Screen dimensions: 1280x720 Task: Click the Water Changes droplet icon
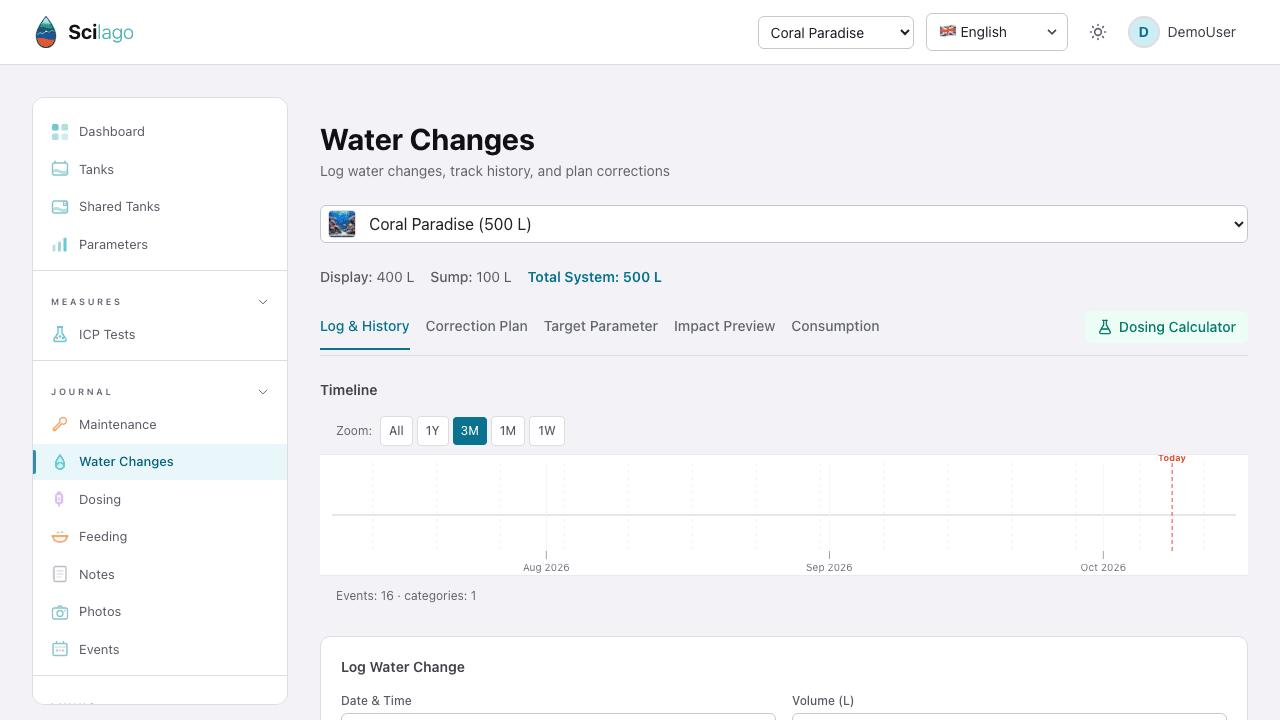click(x=60, y=462)
